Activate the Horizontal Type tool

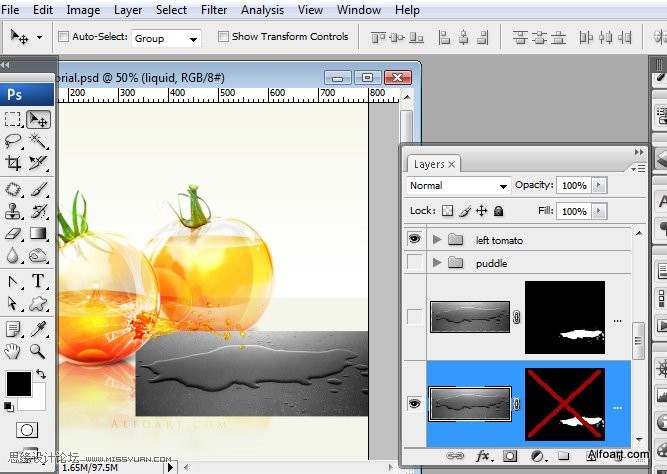click(x=38, y=281)
